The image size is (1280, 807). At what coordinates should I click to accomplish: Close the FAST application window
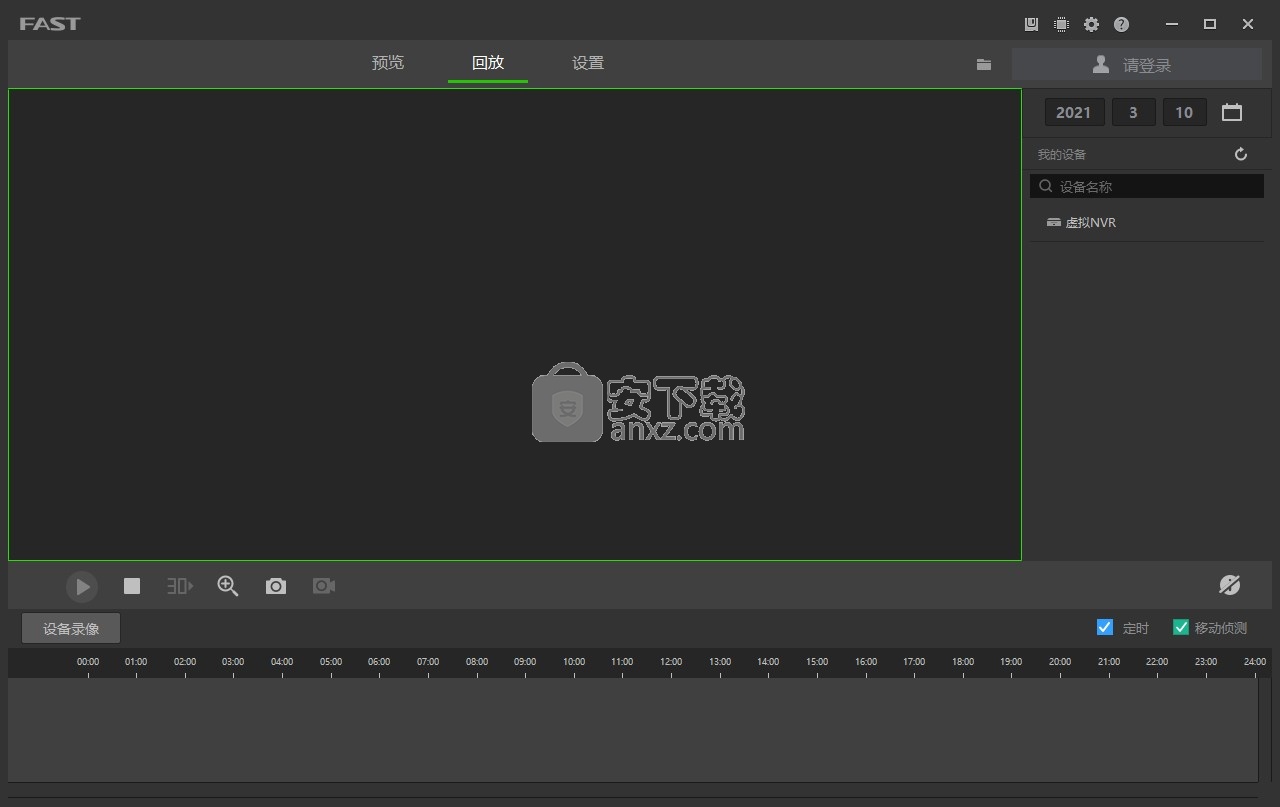(x=1248, y=24)
